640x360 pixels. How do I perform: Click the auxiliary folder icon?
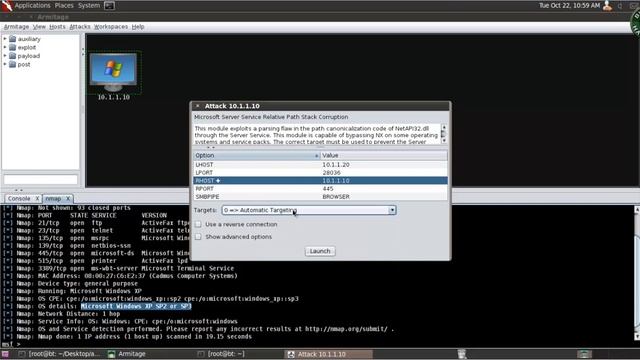click(x=13, y=39)
